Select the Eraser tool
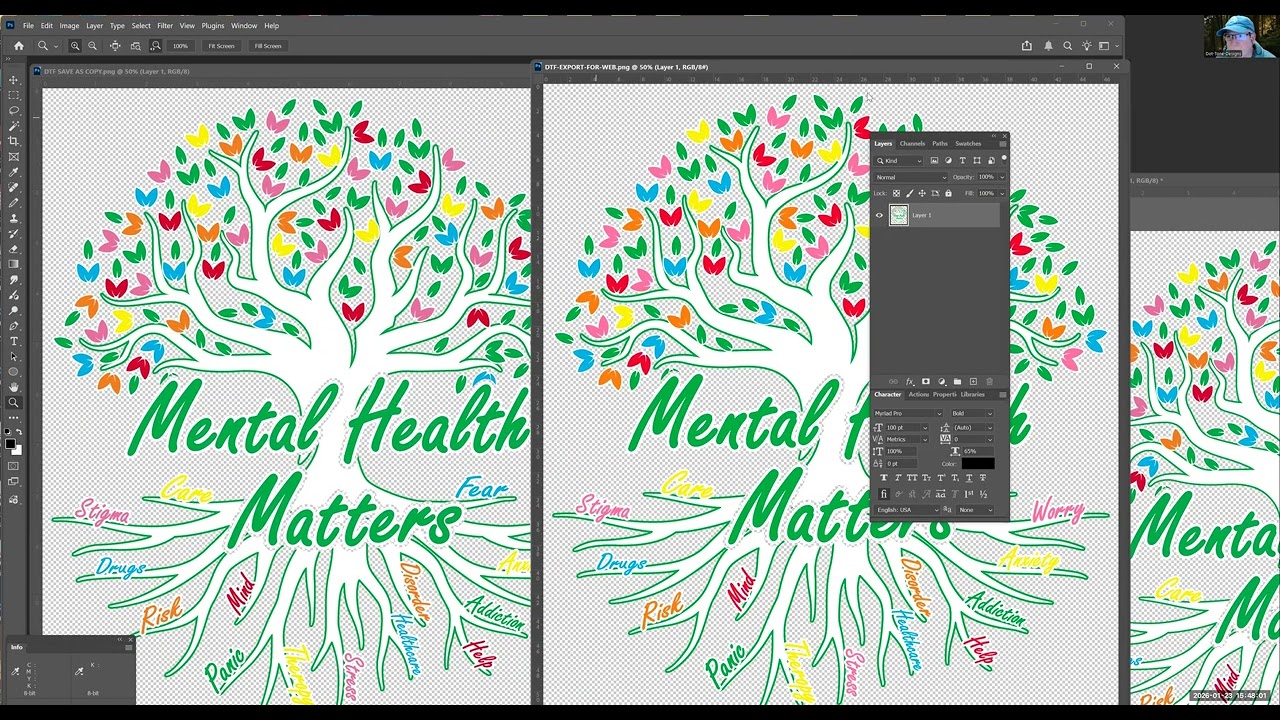1280x720 pixels. click(x=14, y=249)
